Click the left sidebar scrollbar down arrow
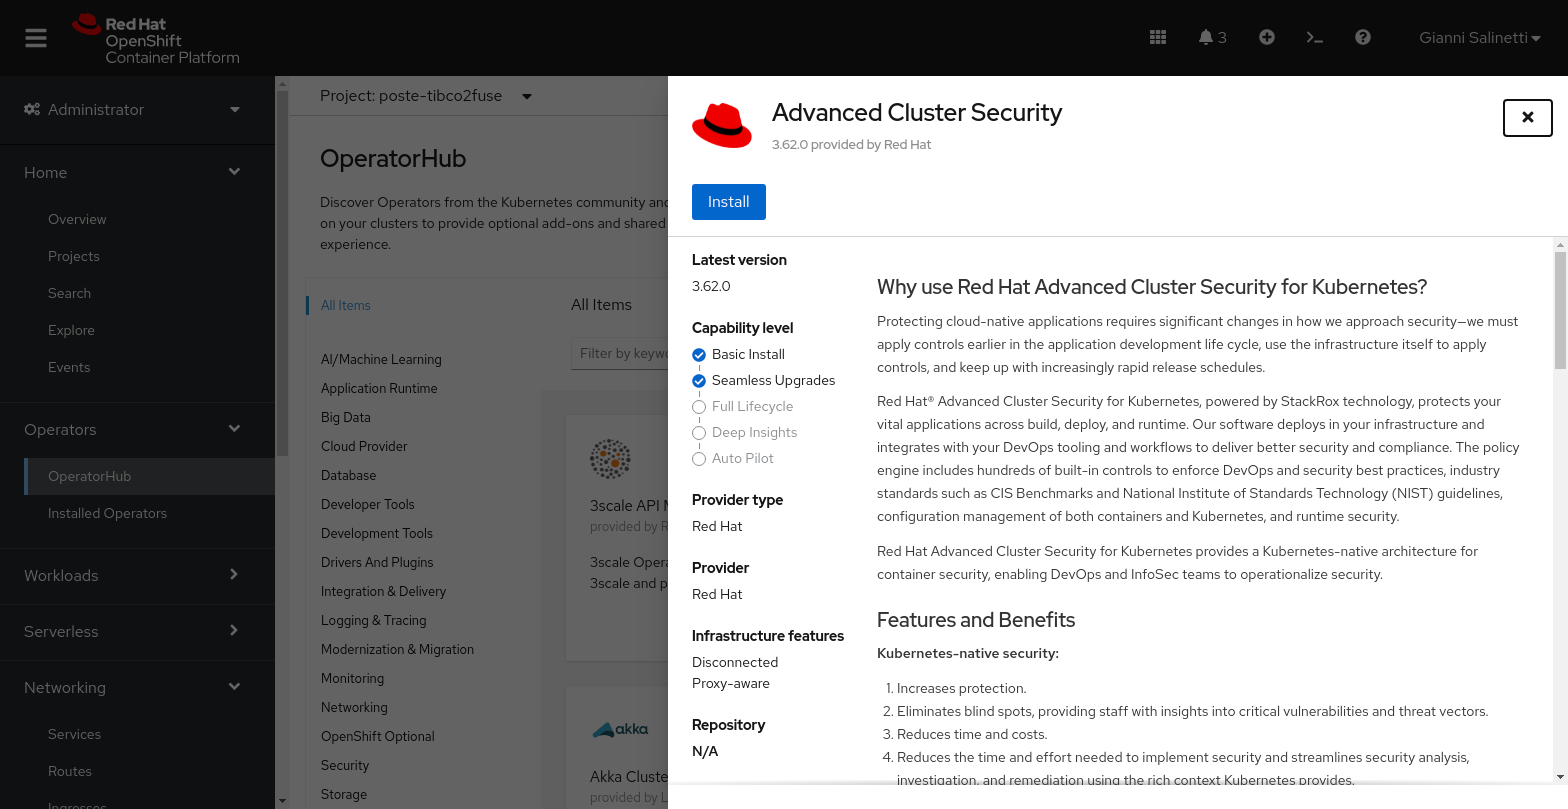Screen dimensions: 1568x809 tap(282, 800)
